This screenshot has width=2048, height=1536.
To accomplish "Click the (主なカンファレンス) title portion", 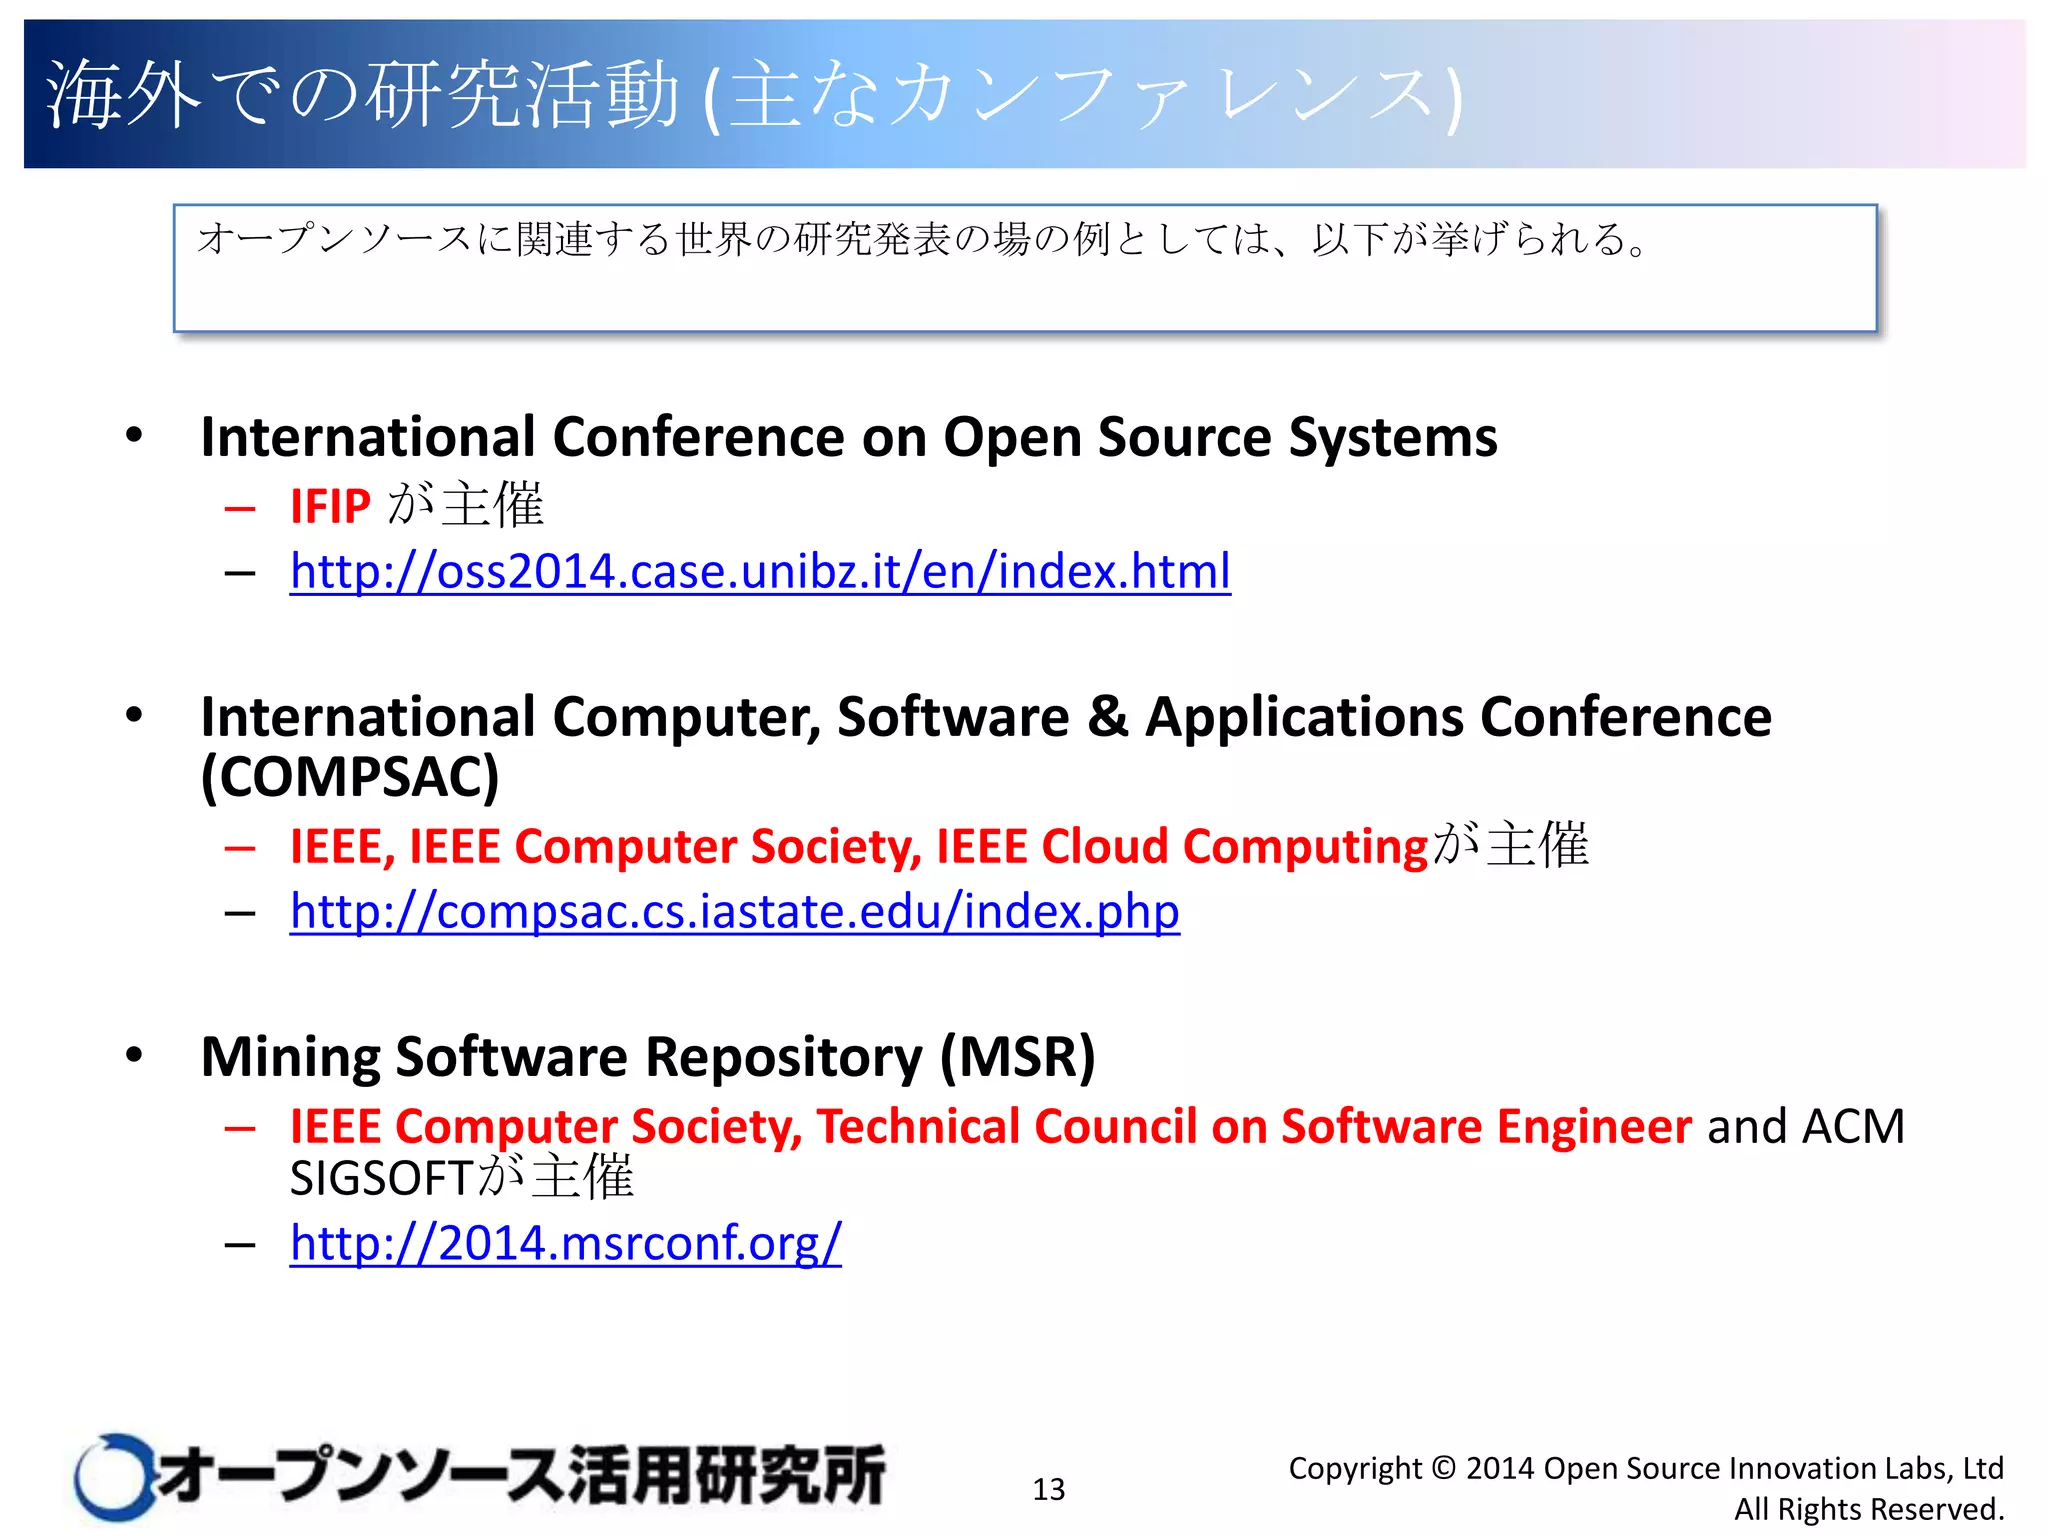I will [x=1083, y=95].
